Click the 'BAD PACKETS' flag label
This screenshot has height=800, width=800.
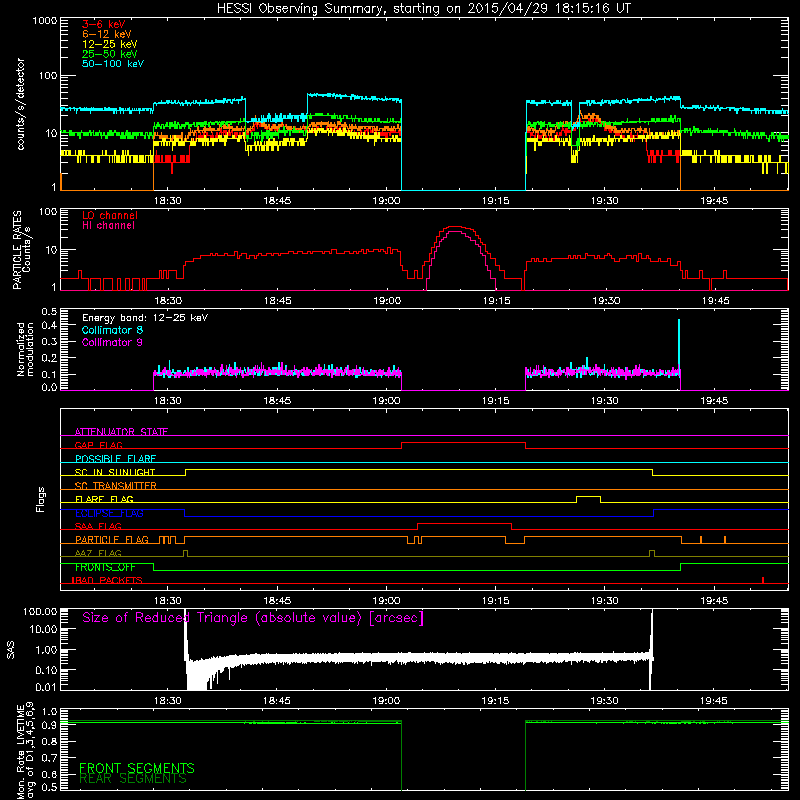pos(107,580)
